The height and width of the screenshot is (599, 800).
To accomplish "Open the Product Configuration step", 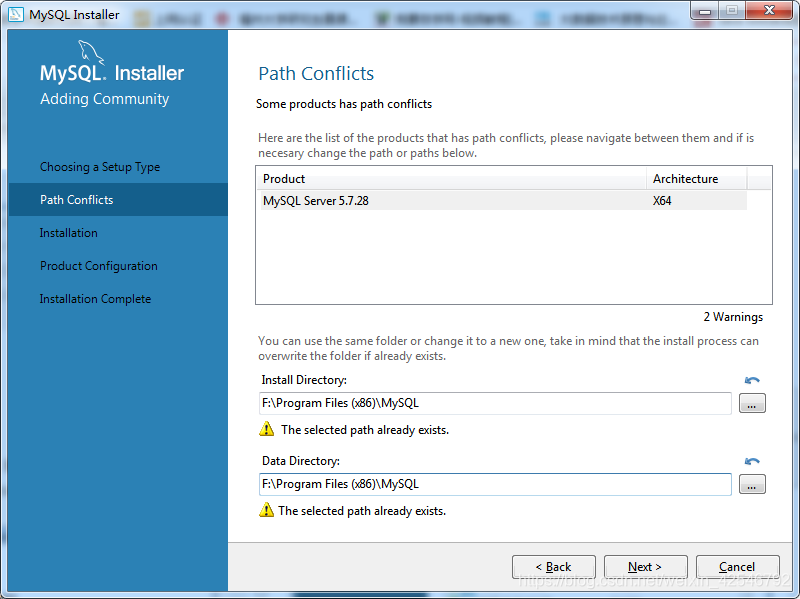I will pos(98,266).
